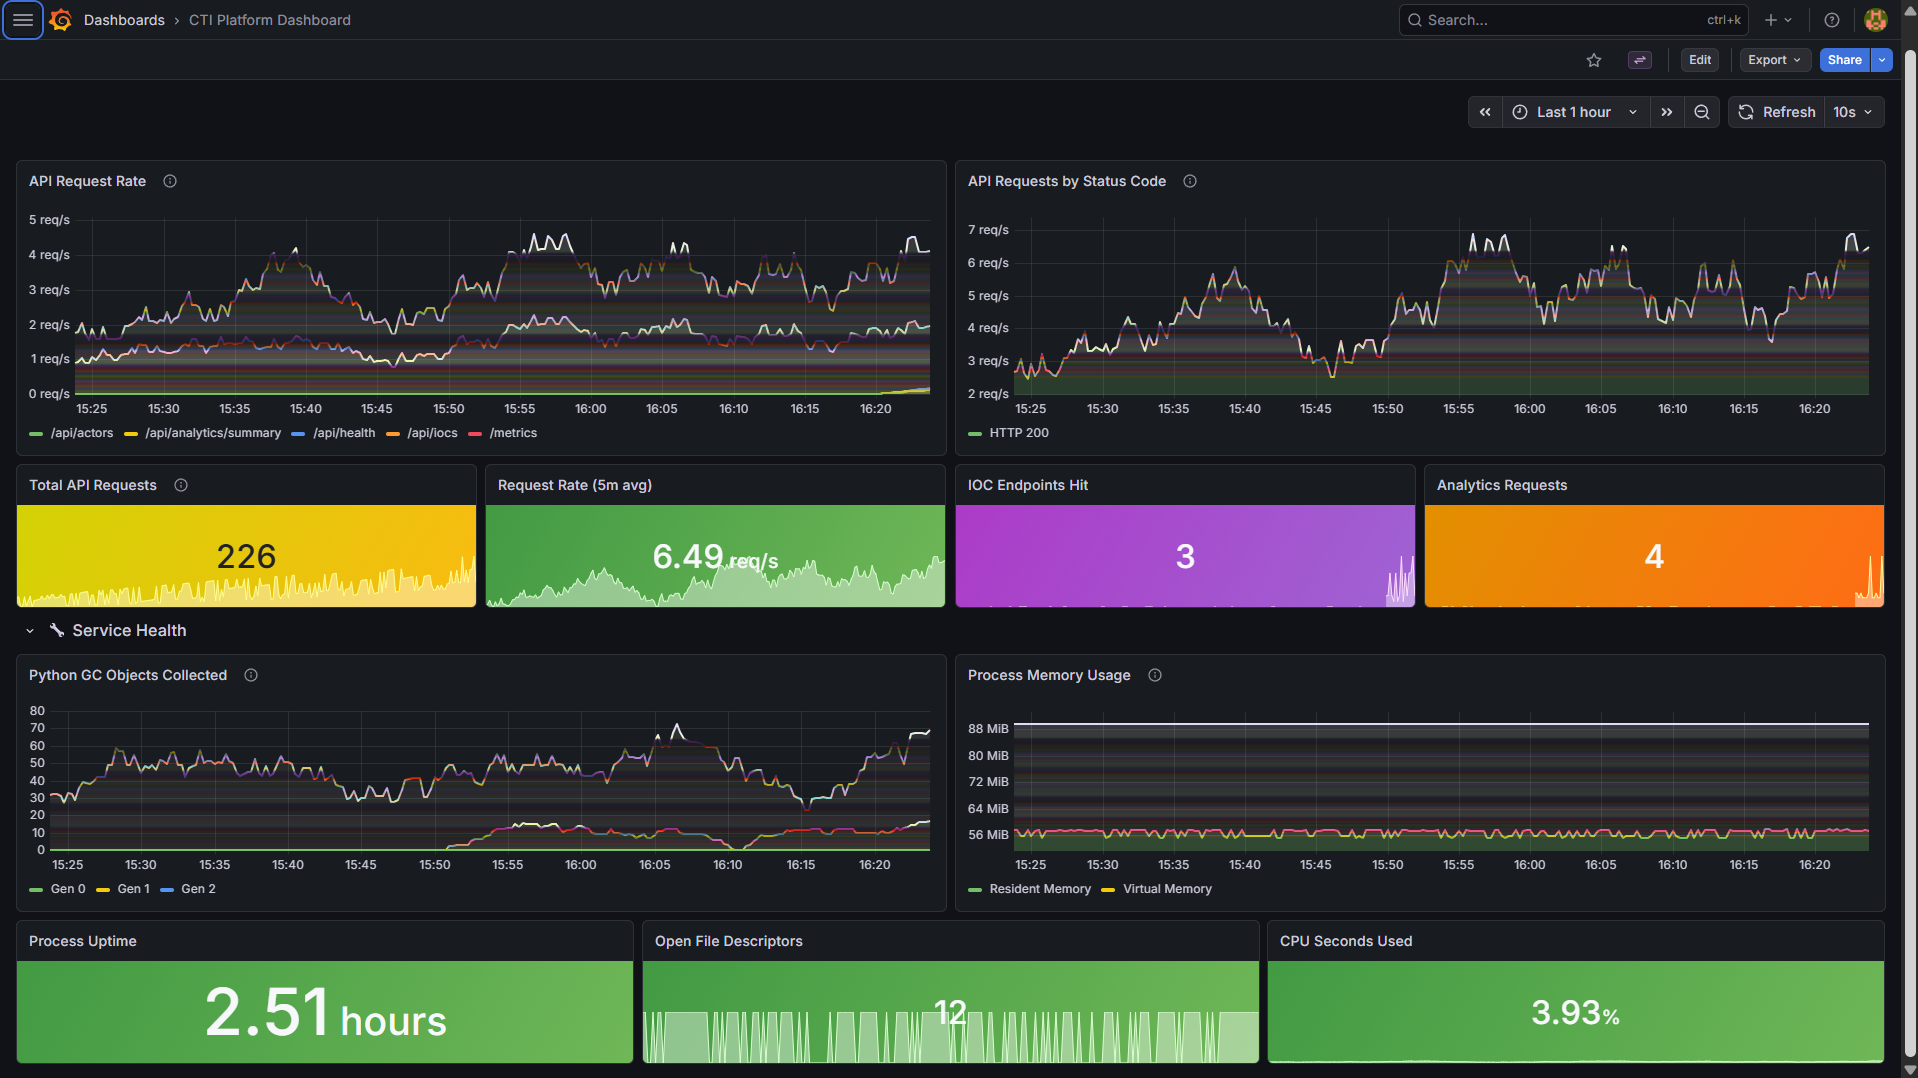Image resolution: width=1918 pixels, height=1078 pixels.
Task: Open the Export dropdown
Action: (1774, 60)
